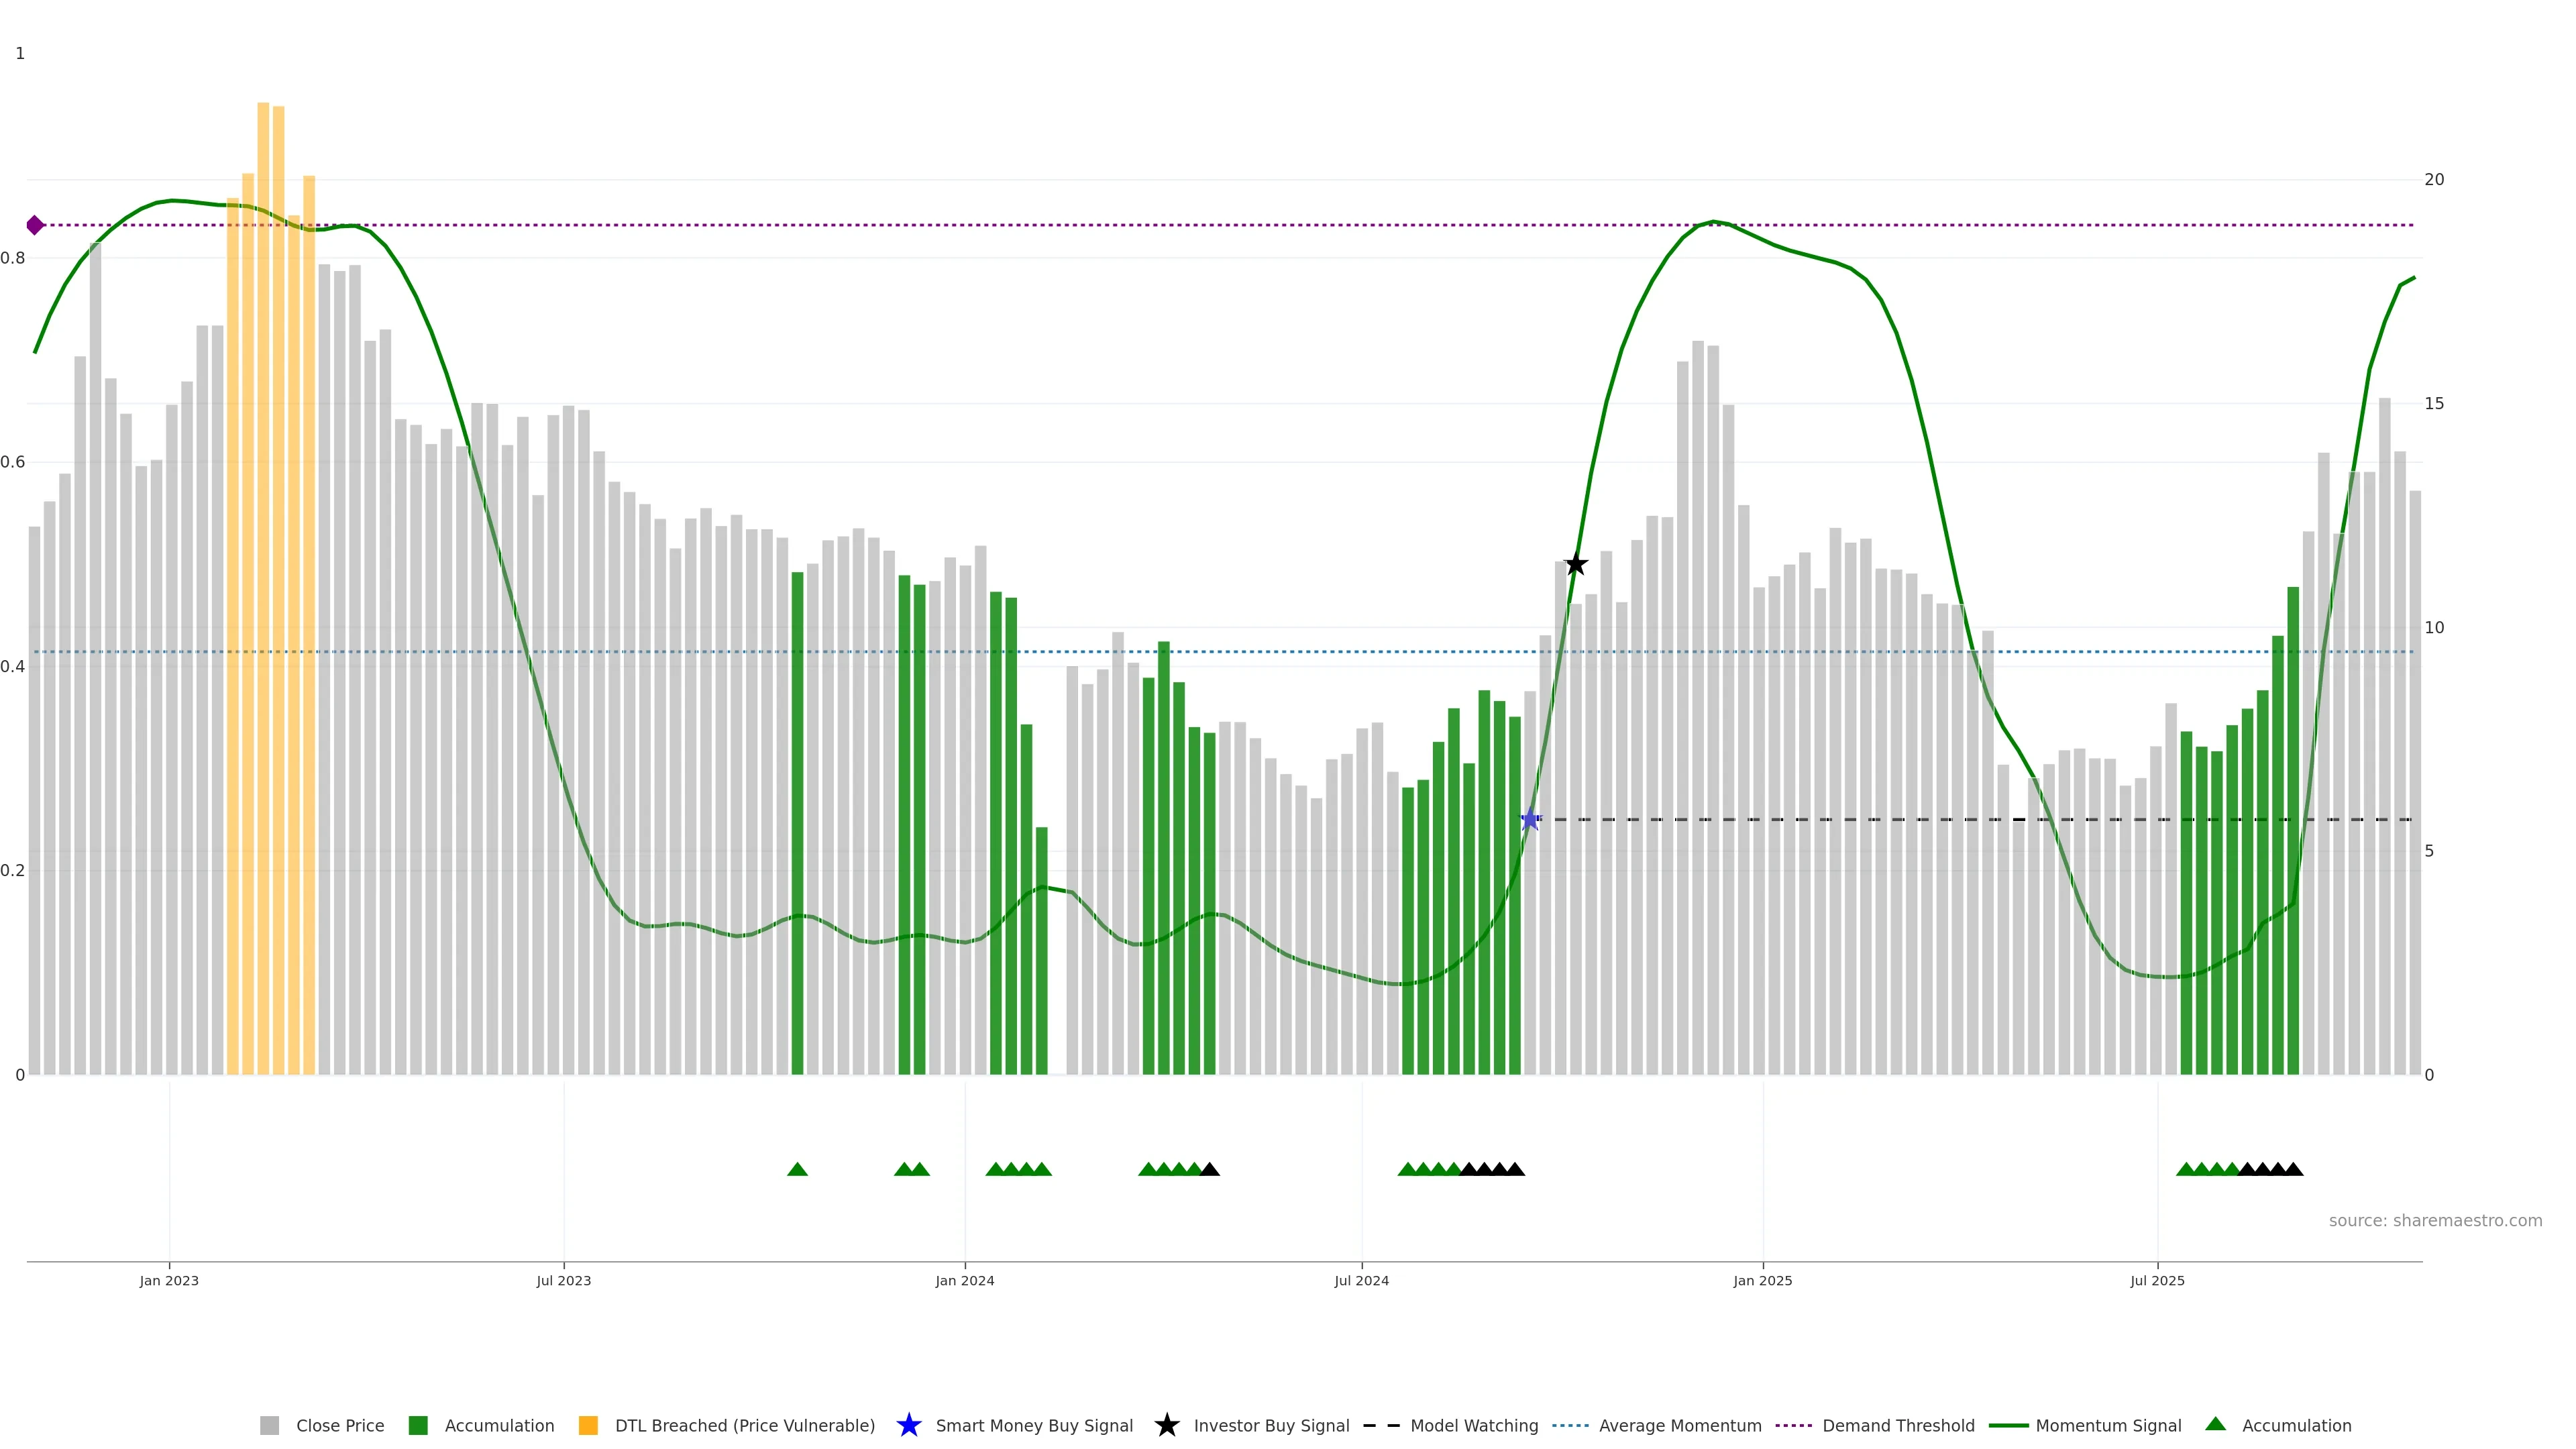Image resolution: width=2576 pixels, height=1449 pixels.
Task: Click the green Accumulation legend square
Action: (418, 1426)
